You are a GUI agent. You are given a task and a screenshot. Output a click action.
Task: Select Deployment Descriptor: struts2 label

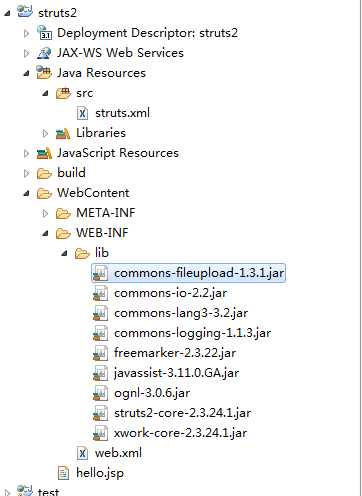tap(148, 33)
